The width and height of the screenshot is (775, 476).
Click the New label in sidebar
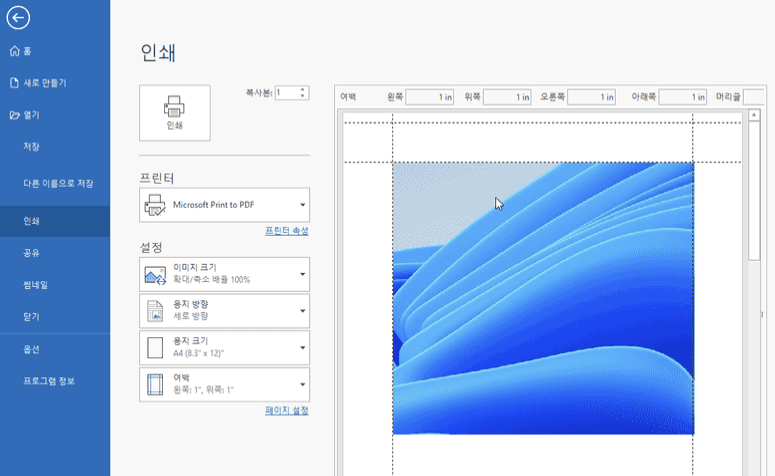pos(45,83)
